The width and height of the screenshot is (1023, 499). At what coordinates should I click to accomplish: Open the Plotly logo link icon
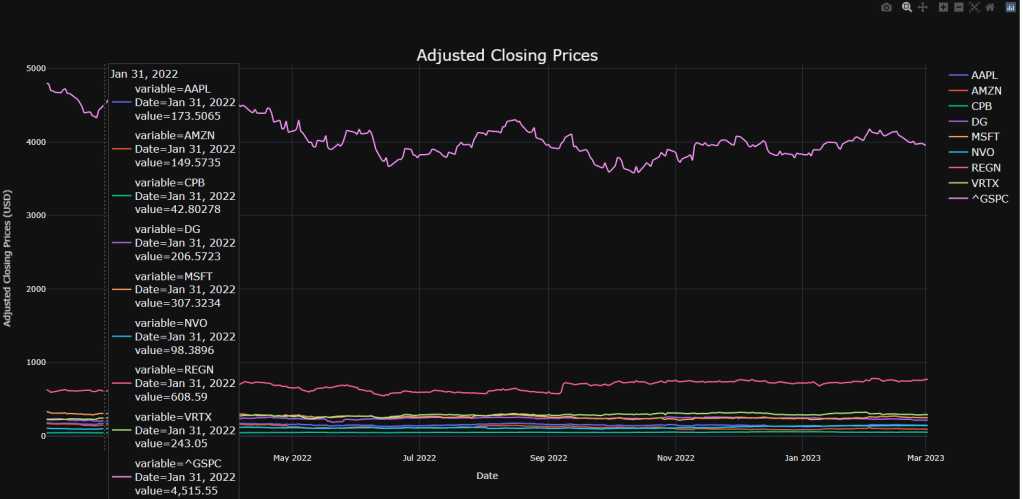1010,7
